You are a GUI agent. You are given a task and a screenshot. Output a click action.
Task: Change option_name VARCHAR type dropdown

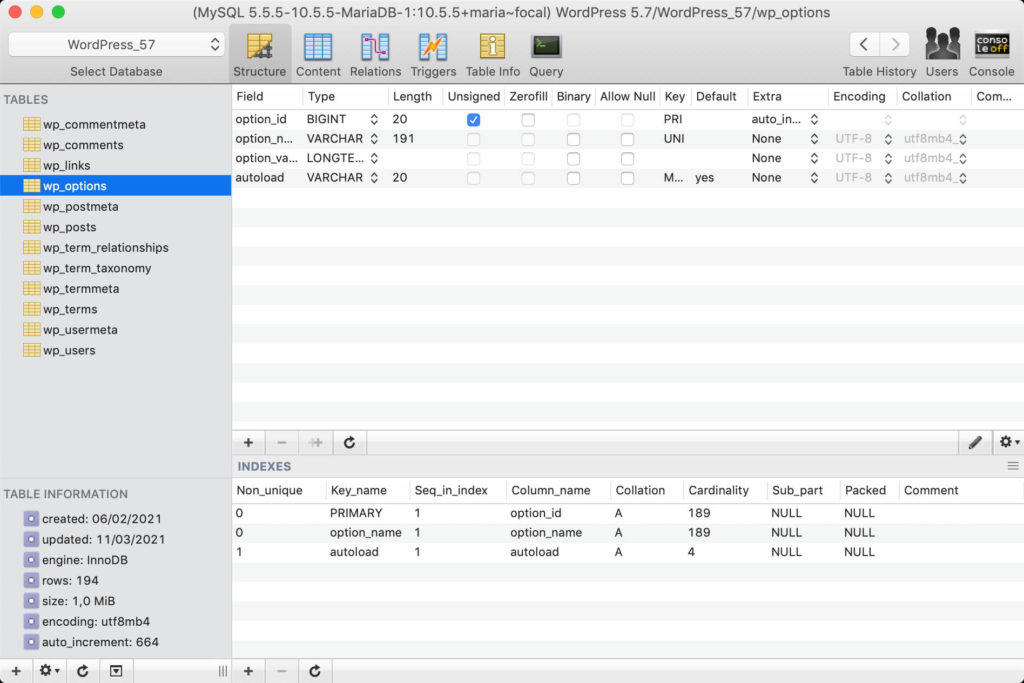tap(374, 139)
